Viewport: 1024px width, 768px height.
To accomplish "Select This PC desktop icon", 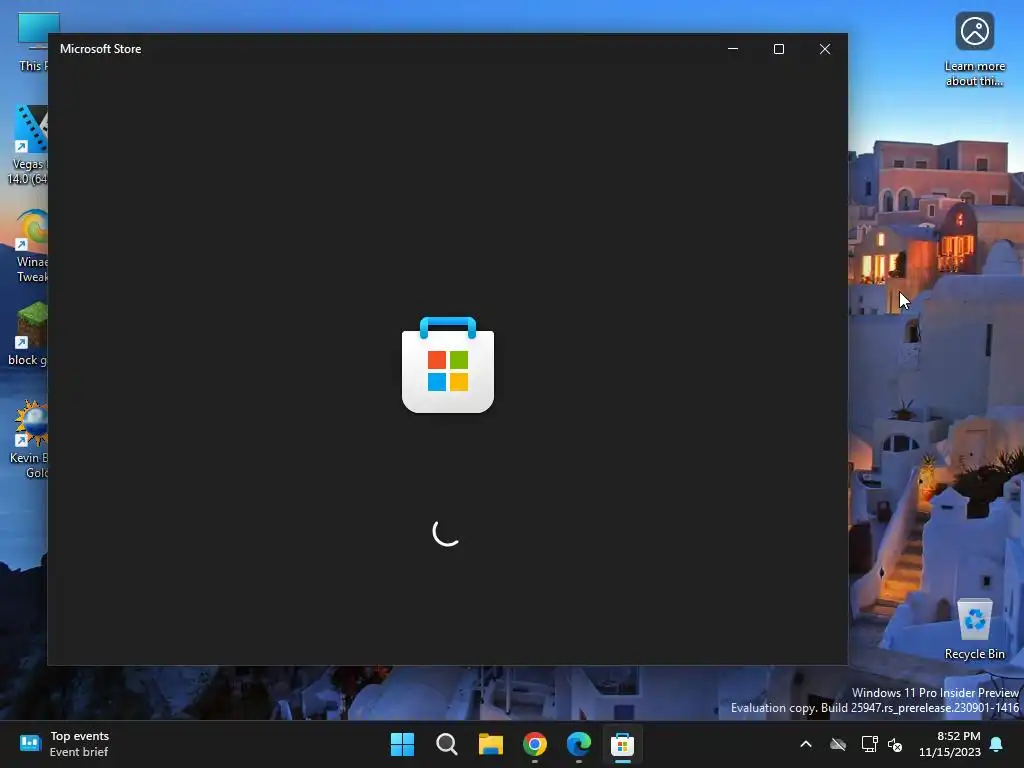I will pyautogui.click(x=31, y=41).
